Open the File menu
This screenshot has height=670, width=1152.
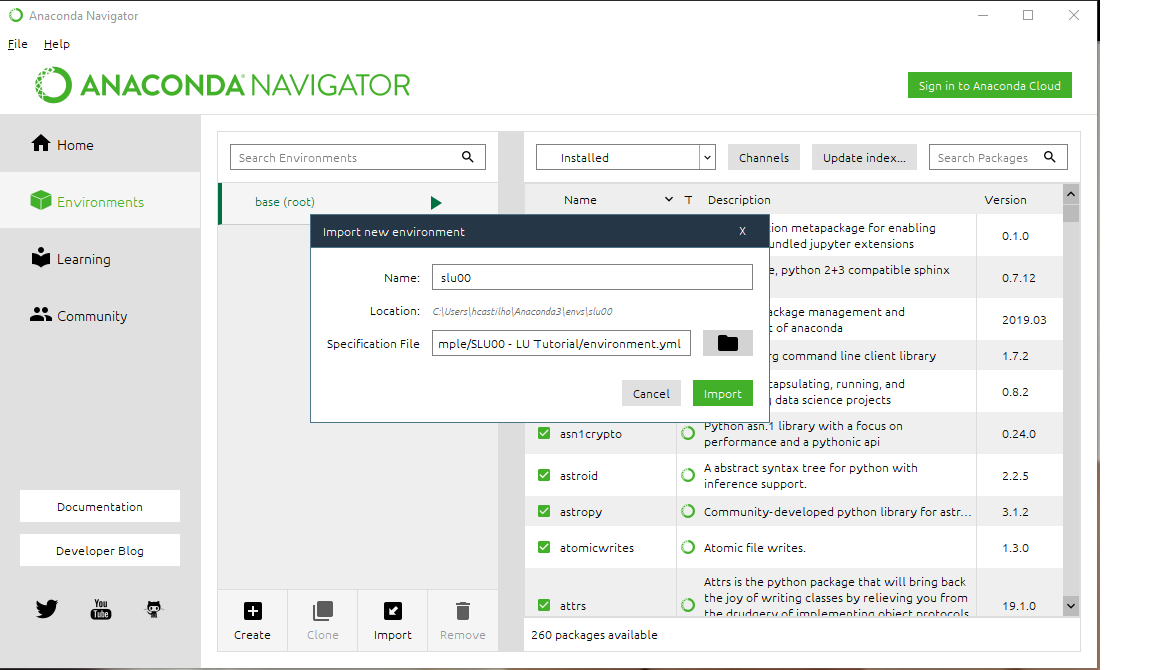point(18,44)
